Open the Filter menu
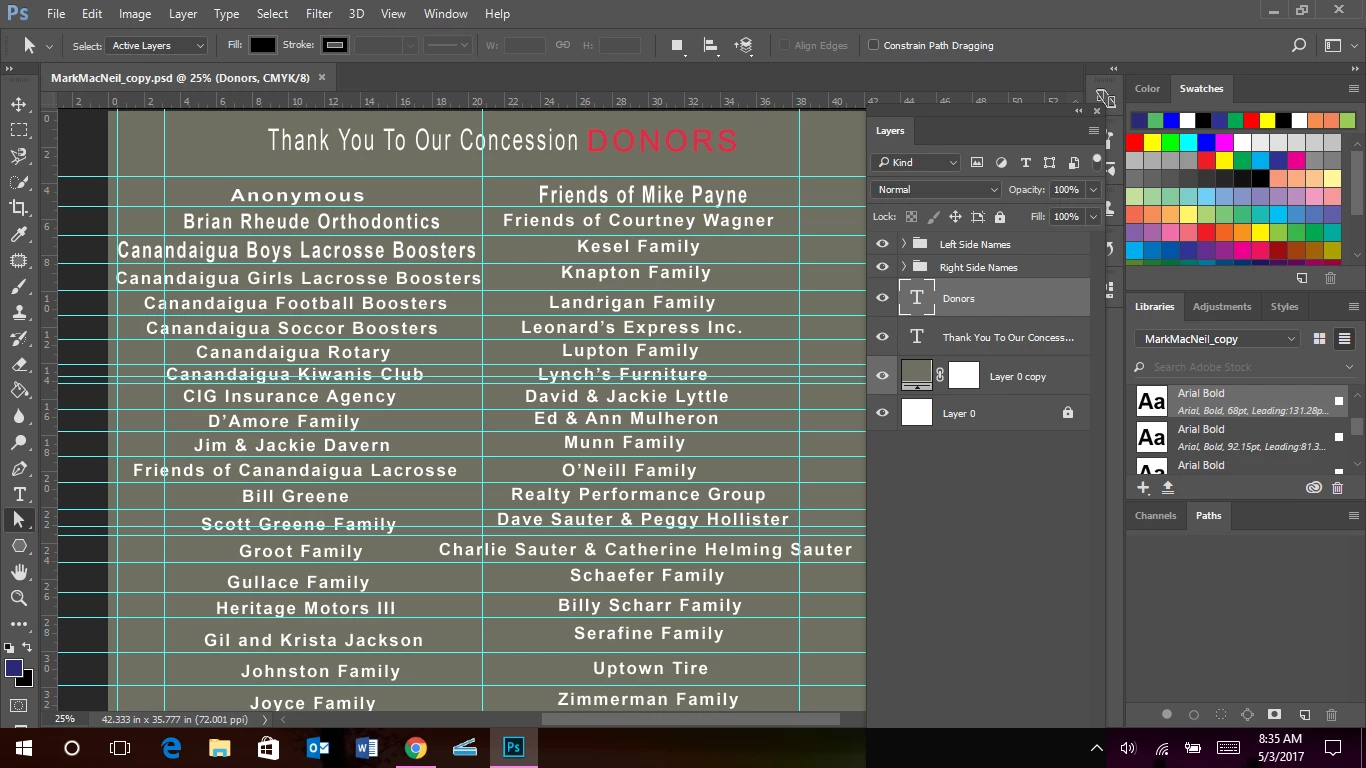The image size is (1366, 768). coord(319,14)
